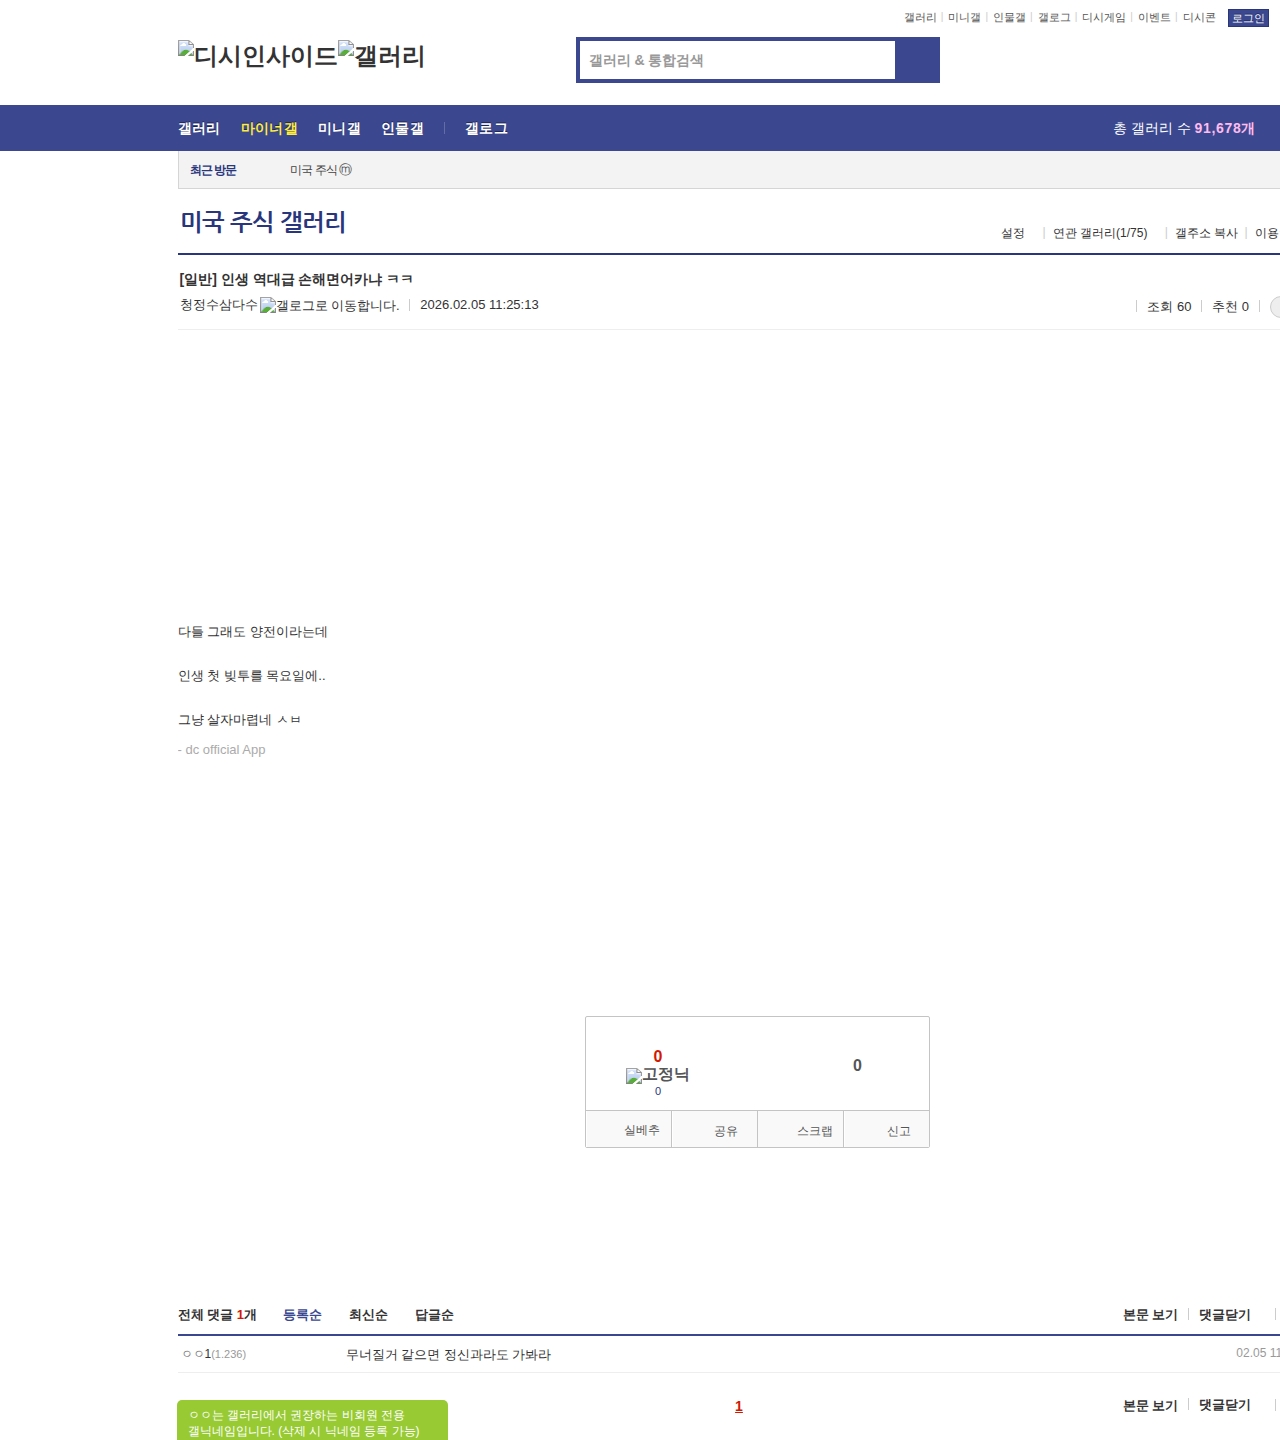Click the body line 그냥 살자마렵네 ㅅㅂ
Image resolution: width=1280 pixels, height=1440 pixels.
(239, 720)
